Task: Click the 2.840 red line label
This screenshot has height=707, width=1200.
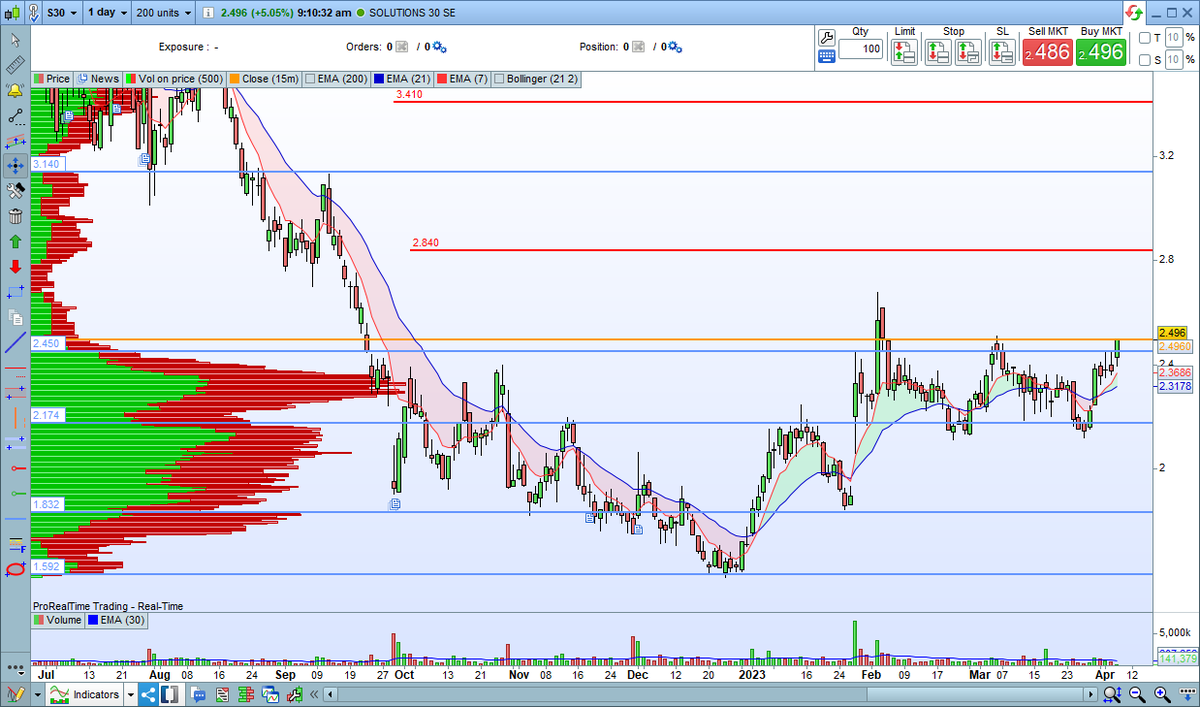Action: click(425, 243)
